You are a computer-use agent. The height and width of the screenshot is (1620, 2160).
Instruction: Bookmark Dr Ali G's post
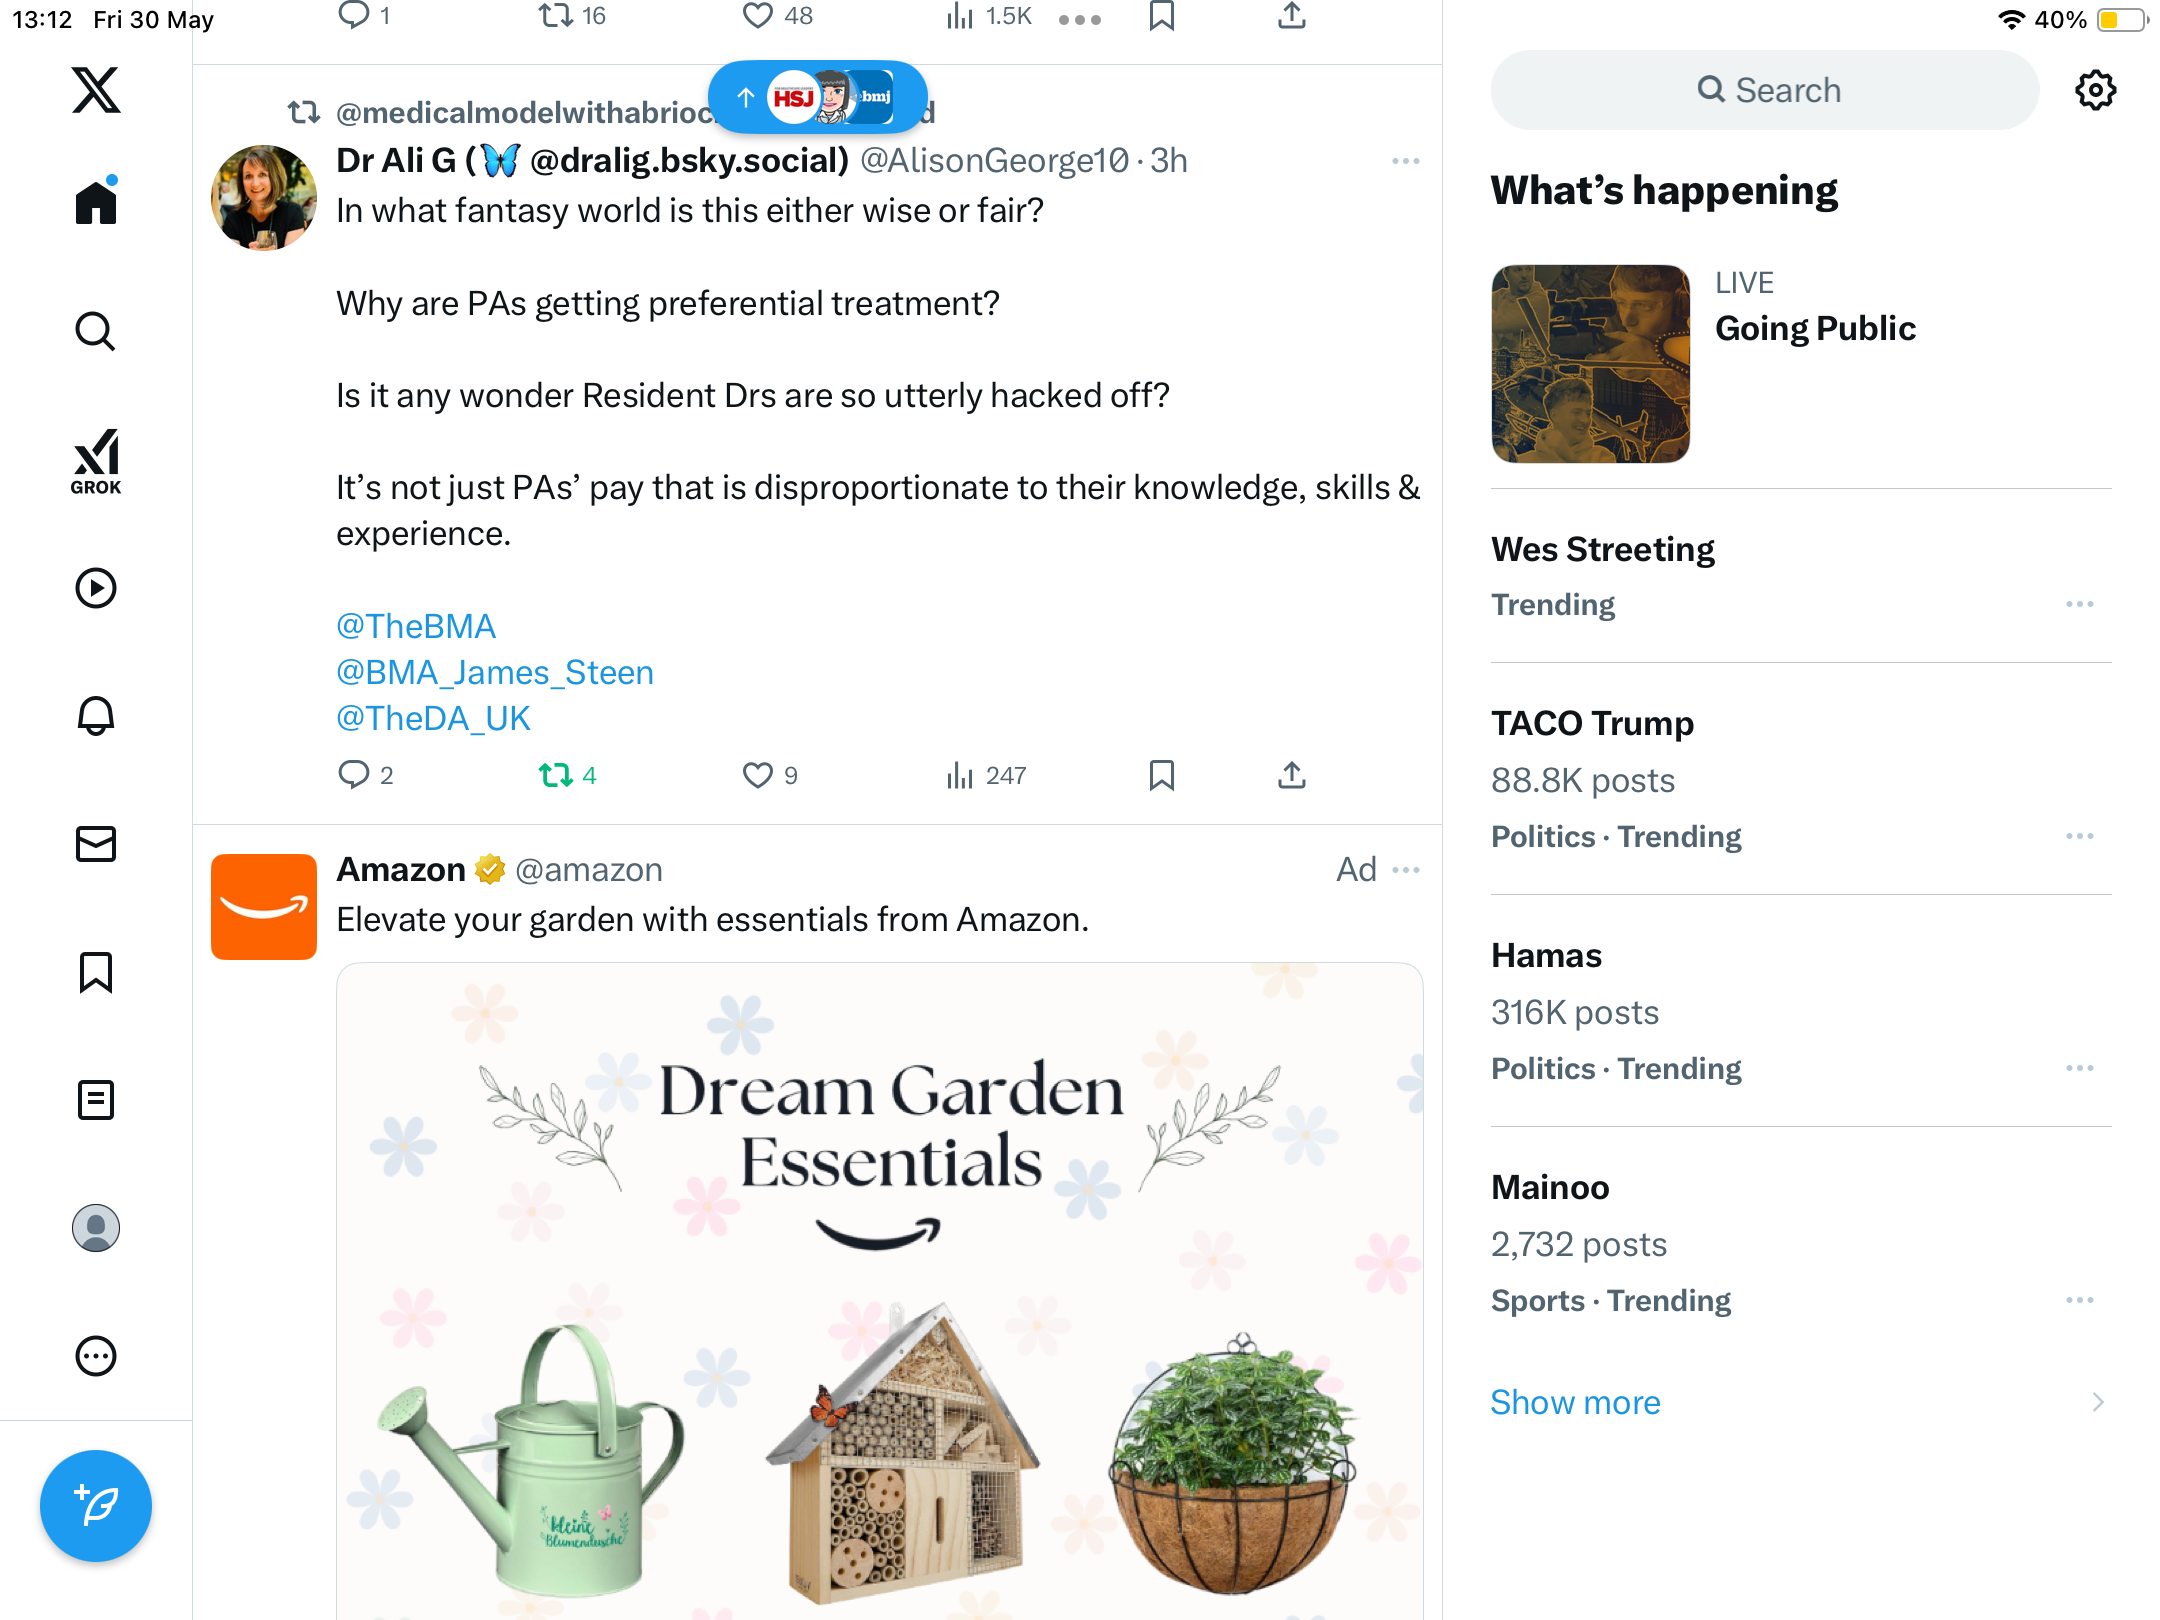[x=1162, y=775]
